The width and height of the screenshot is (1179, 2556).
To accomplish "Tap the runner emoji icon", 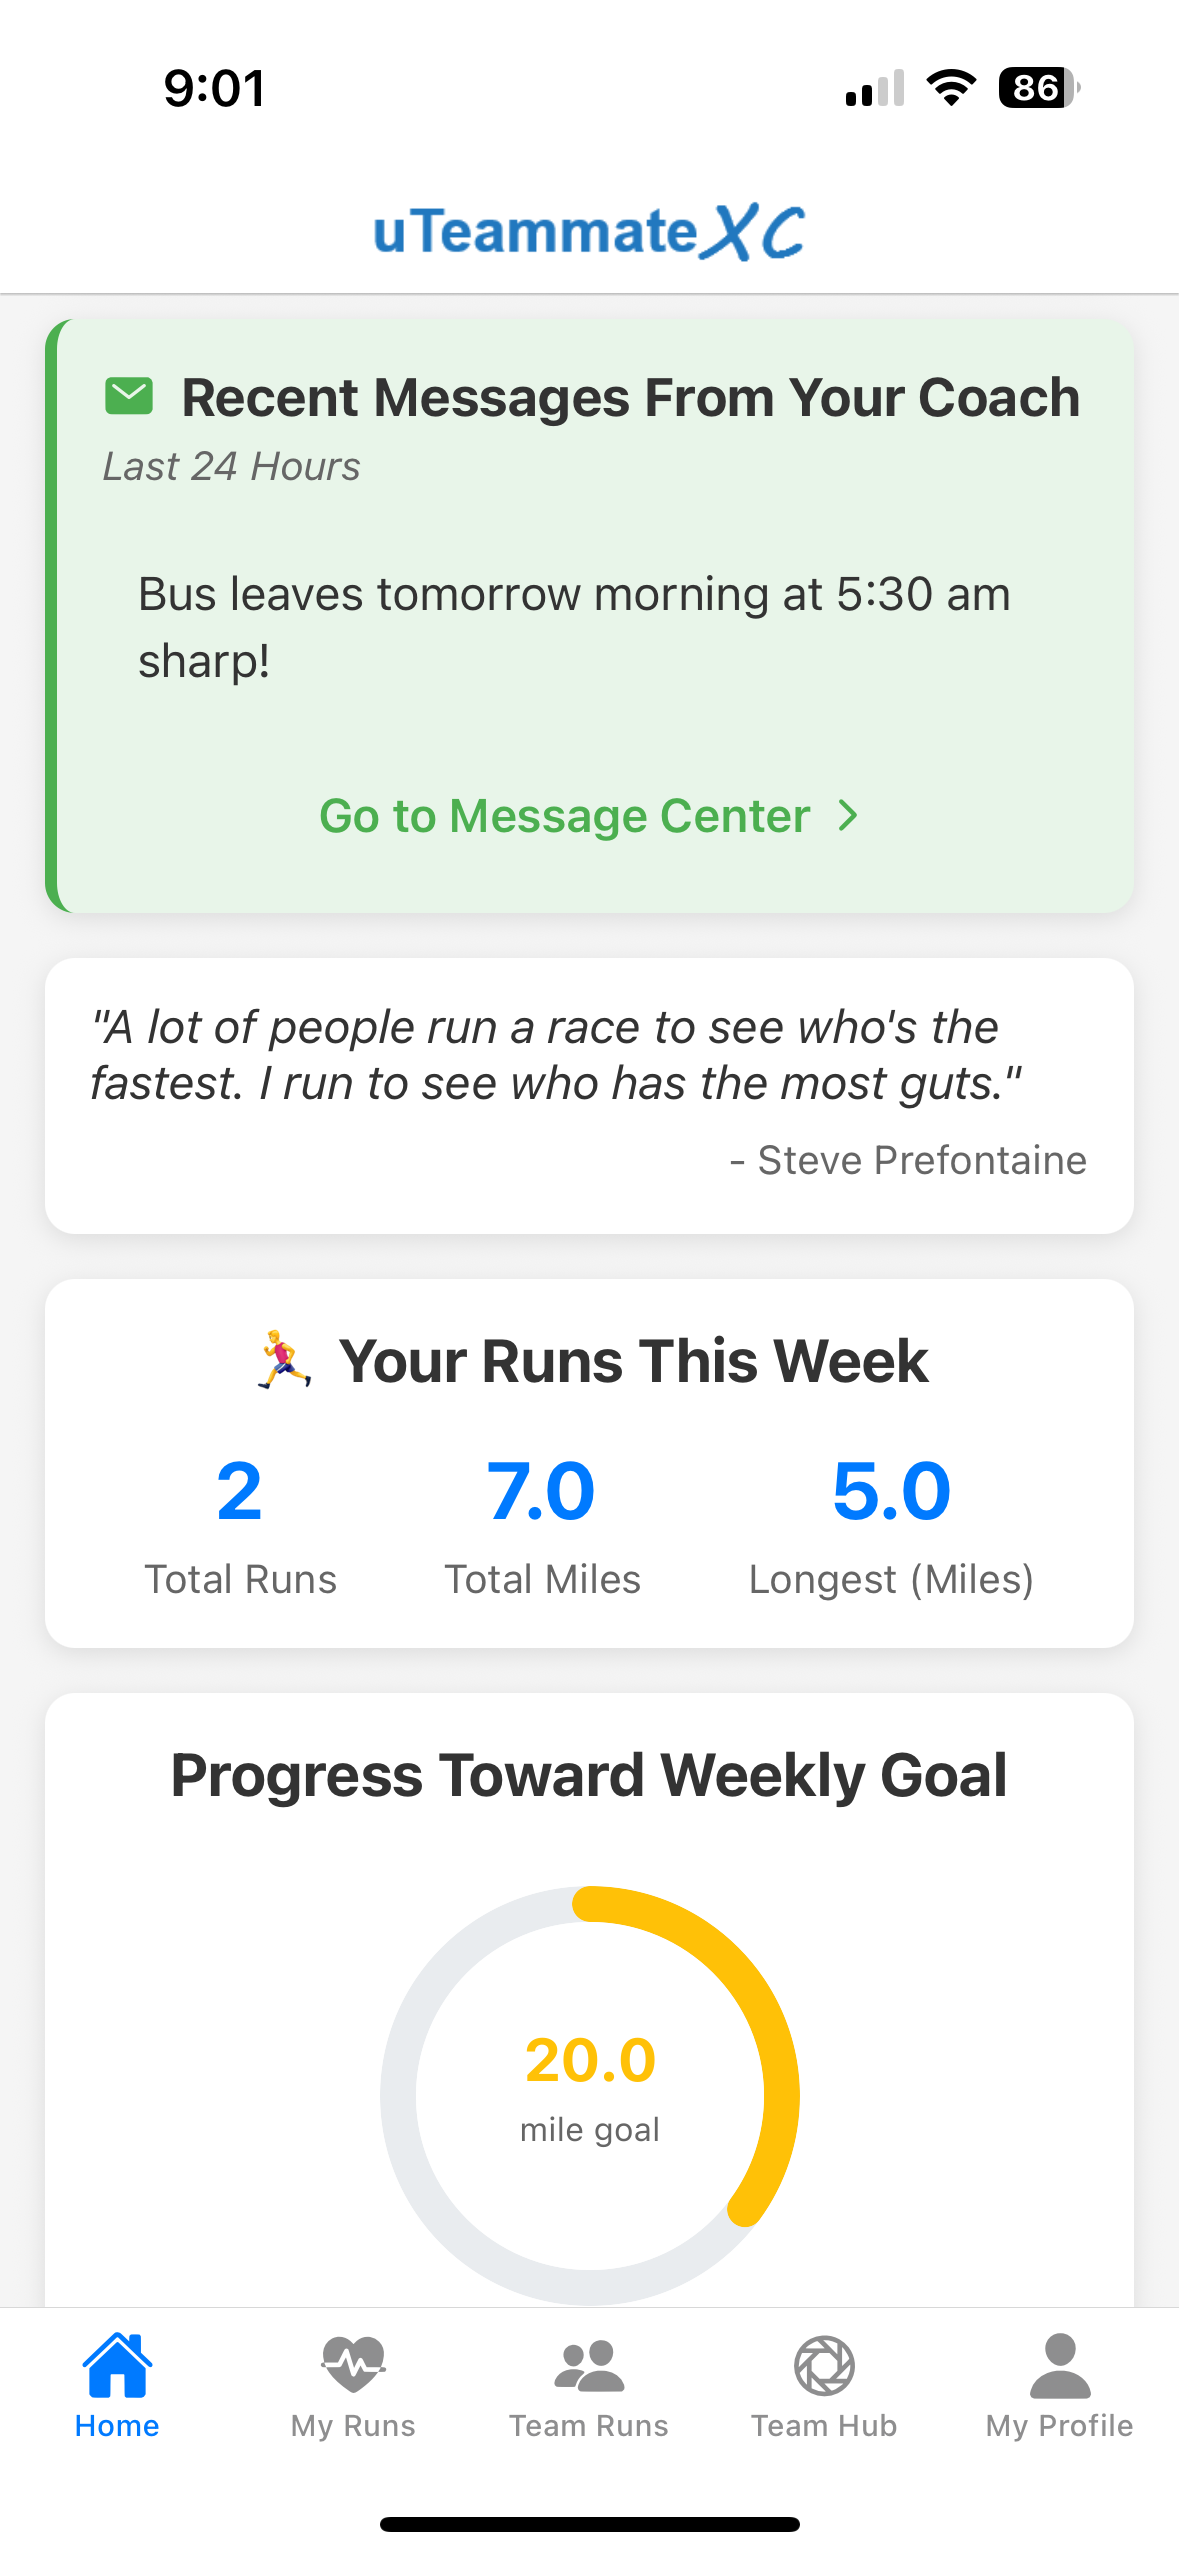I will (x=285, y=1360).
